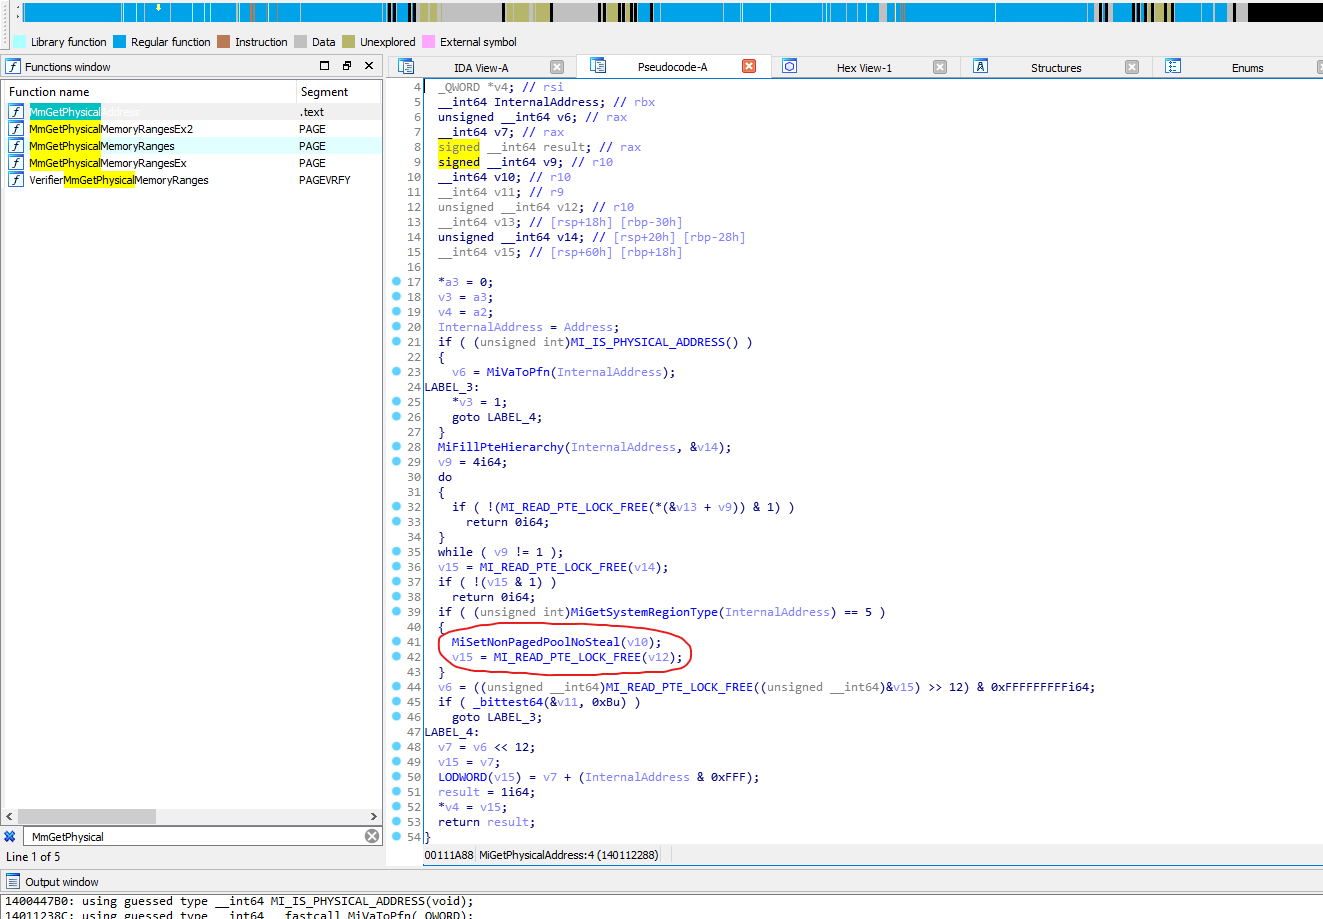Viewport: 1323px width, 919px height.
Task: Click the Enums tab icon
Action: tap(1173, 66)
